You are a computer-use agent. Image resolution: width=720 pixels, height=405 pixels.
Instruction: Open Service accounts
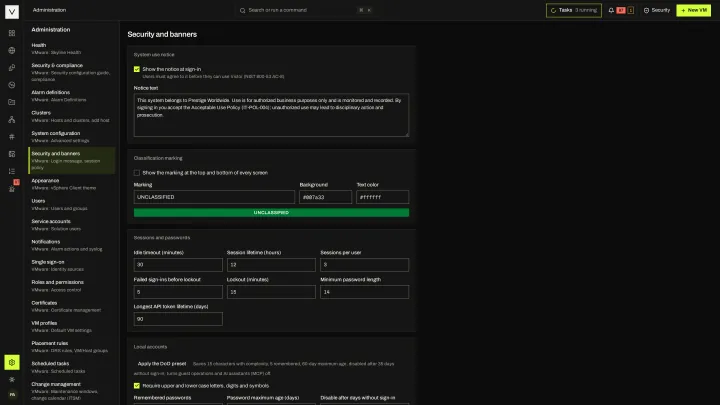click(72, 225)
